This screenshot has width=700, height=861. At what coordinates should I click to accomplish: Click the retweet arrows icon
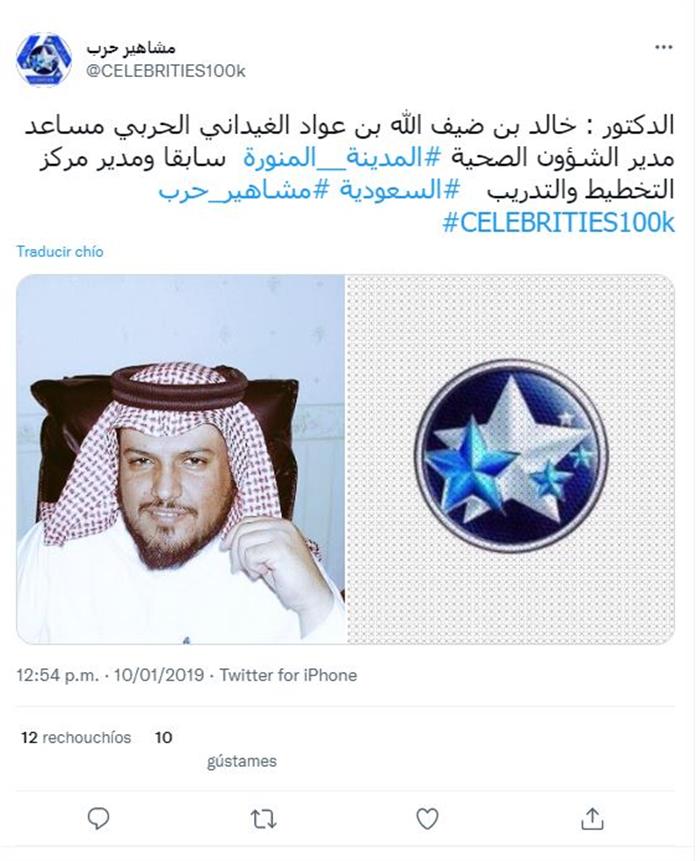(x=264, y=819)
